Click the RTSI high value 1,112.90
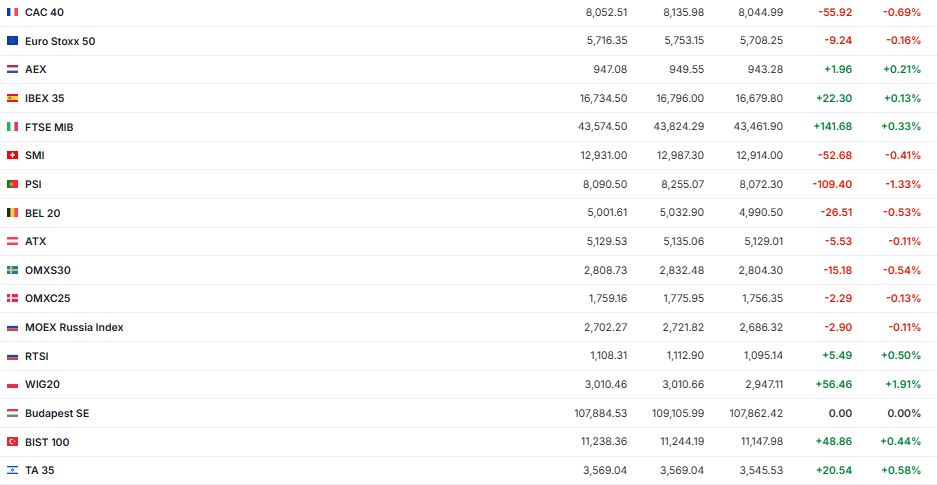This screenshot has width=937, height=485. (683, 356)
